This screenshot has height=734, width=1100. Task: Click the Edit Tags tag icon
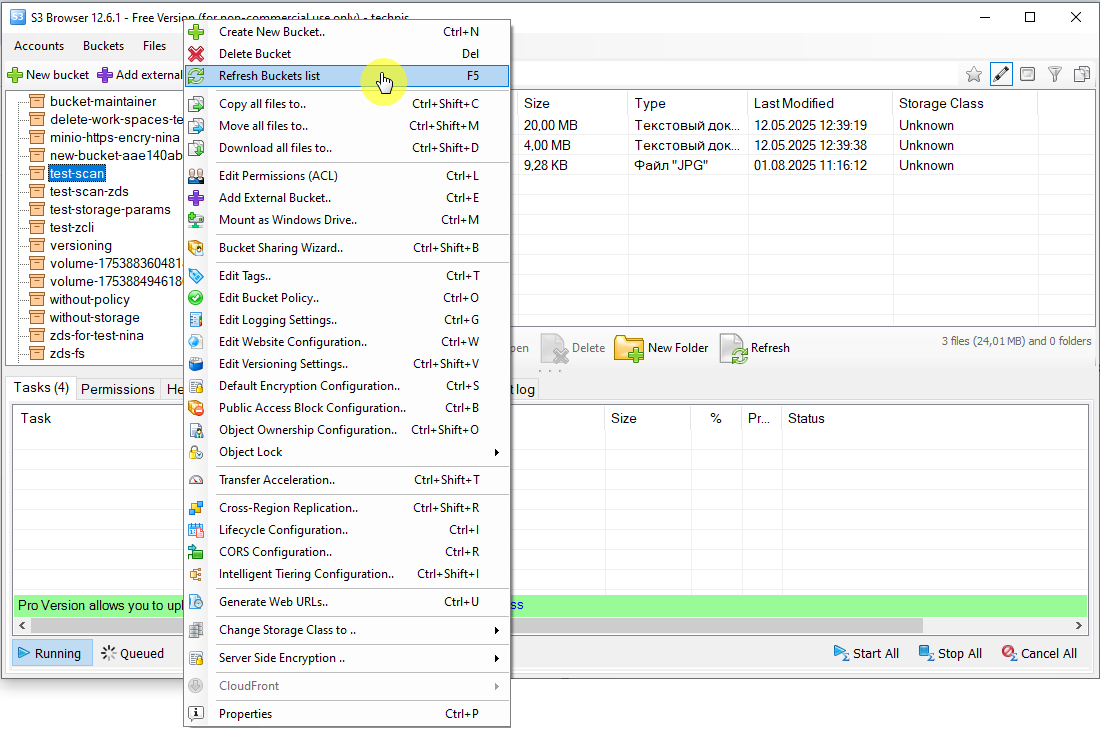(196, 276)
